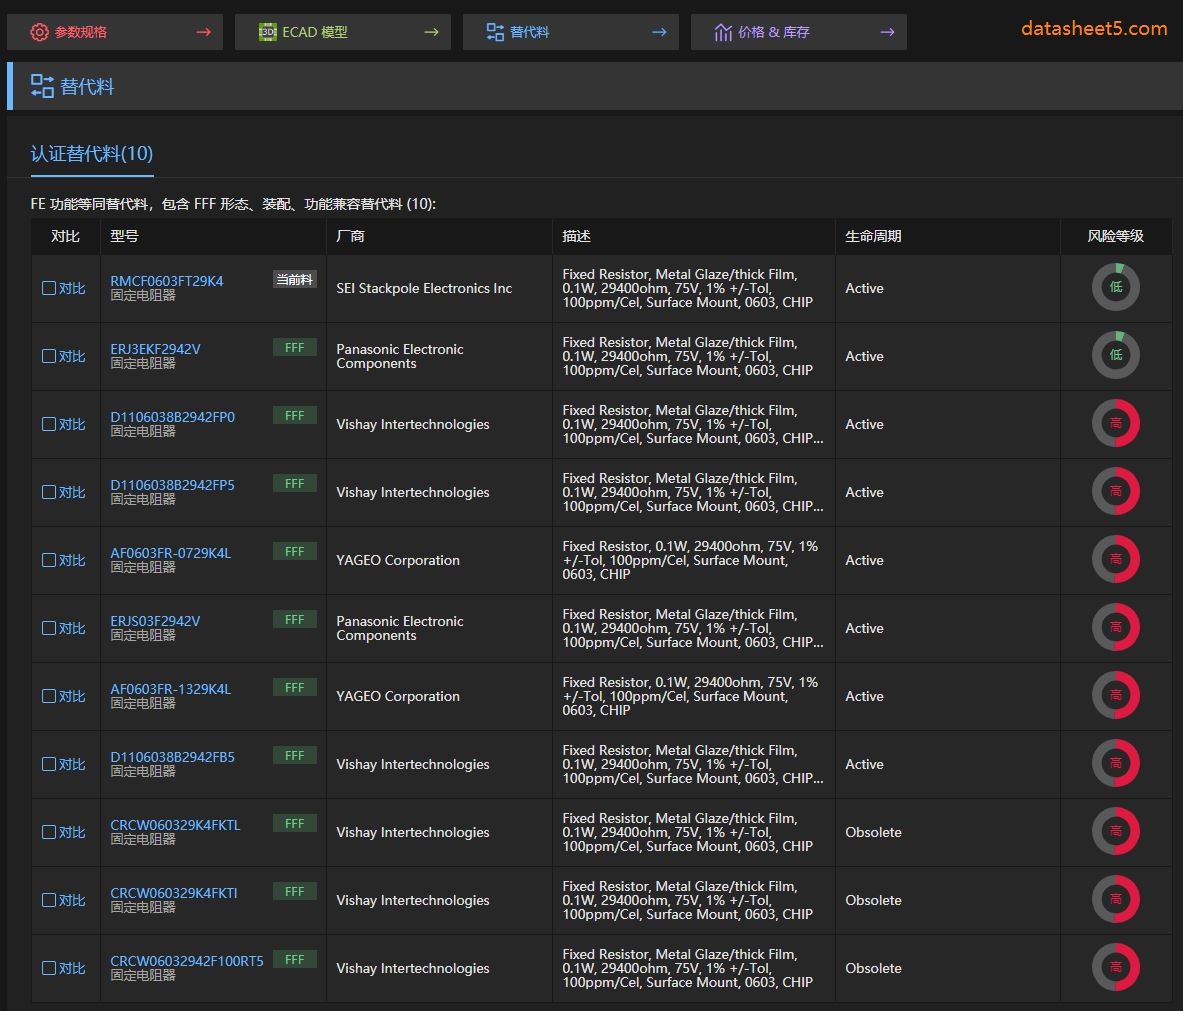1183x1011 pixels.
Task: Click the arrow next to 价格 & 库存
Action: 887,32
